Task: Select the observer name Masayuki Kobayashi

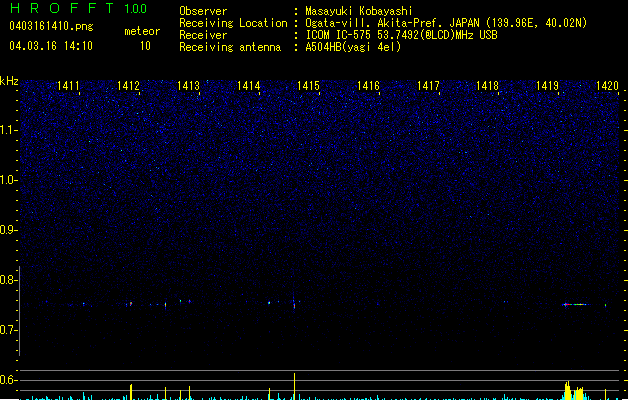Action: pos(359,11)
